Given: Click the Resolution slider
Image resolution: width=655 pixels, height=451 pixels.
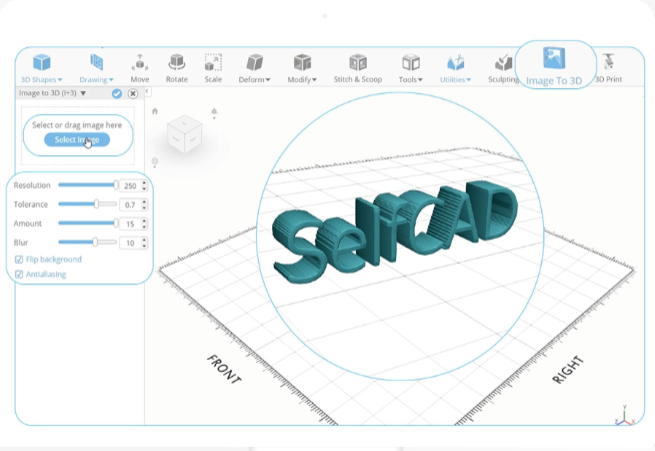Looking at the screenshot, I should click(88, 185).
